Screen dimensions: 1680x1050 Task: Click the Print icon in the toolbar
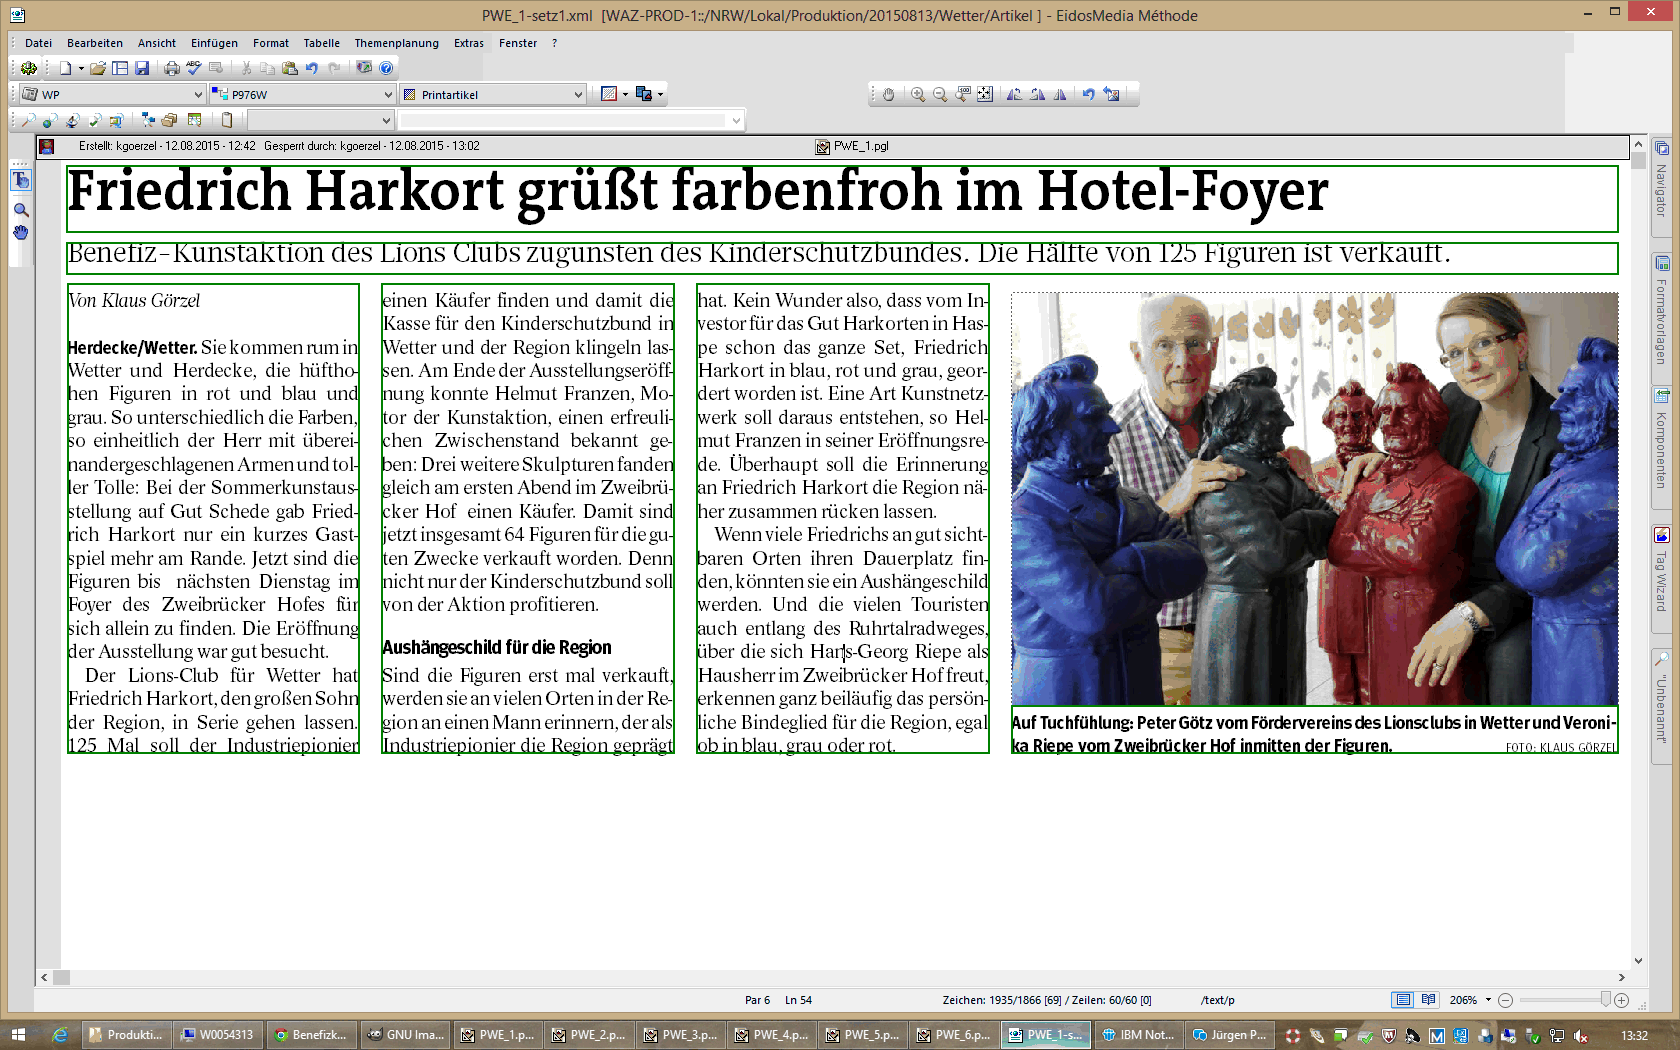point(172,68)
